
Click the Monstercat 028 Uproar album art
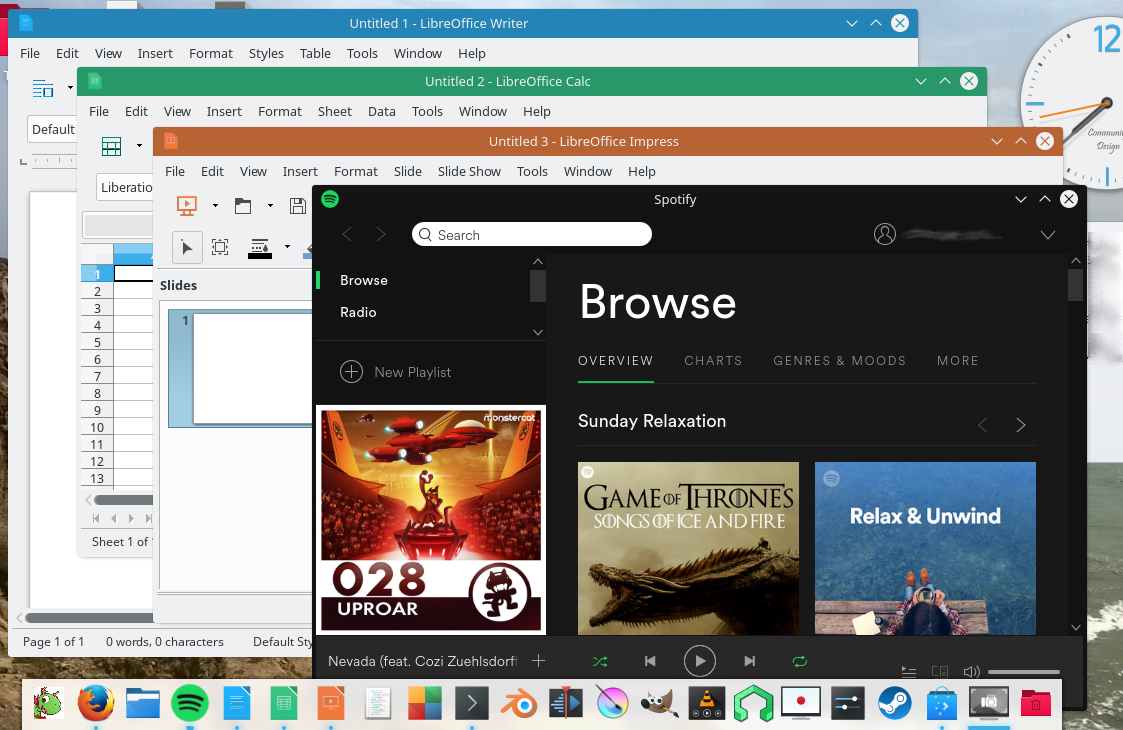coord(430,520)
